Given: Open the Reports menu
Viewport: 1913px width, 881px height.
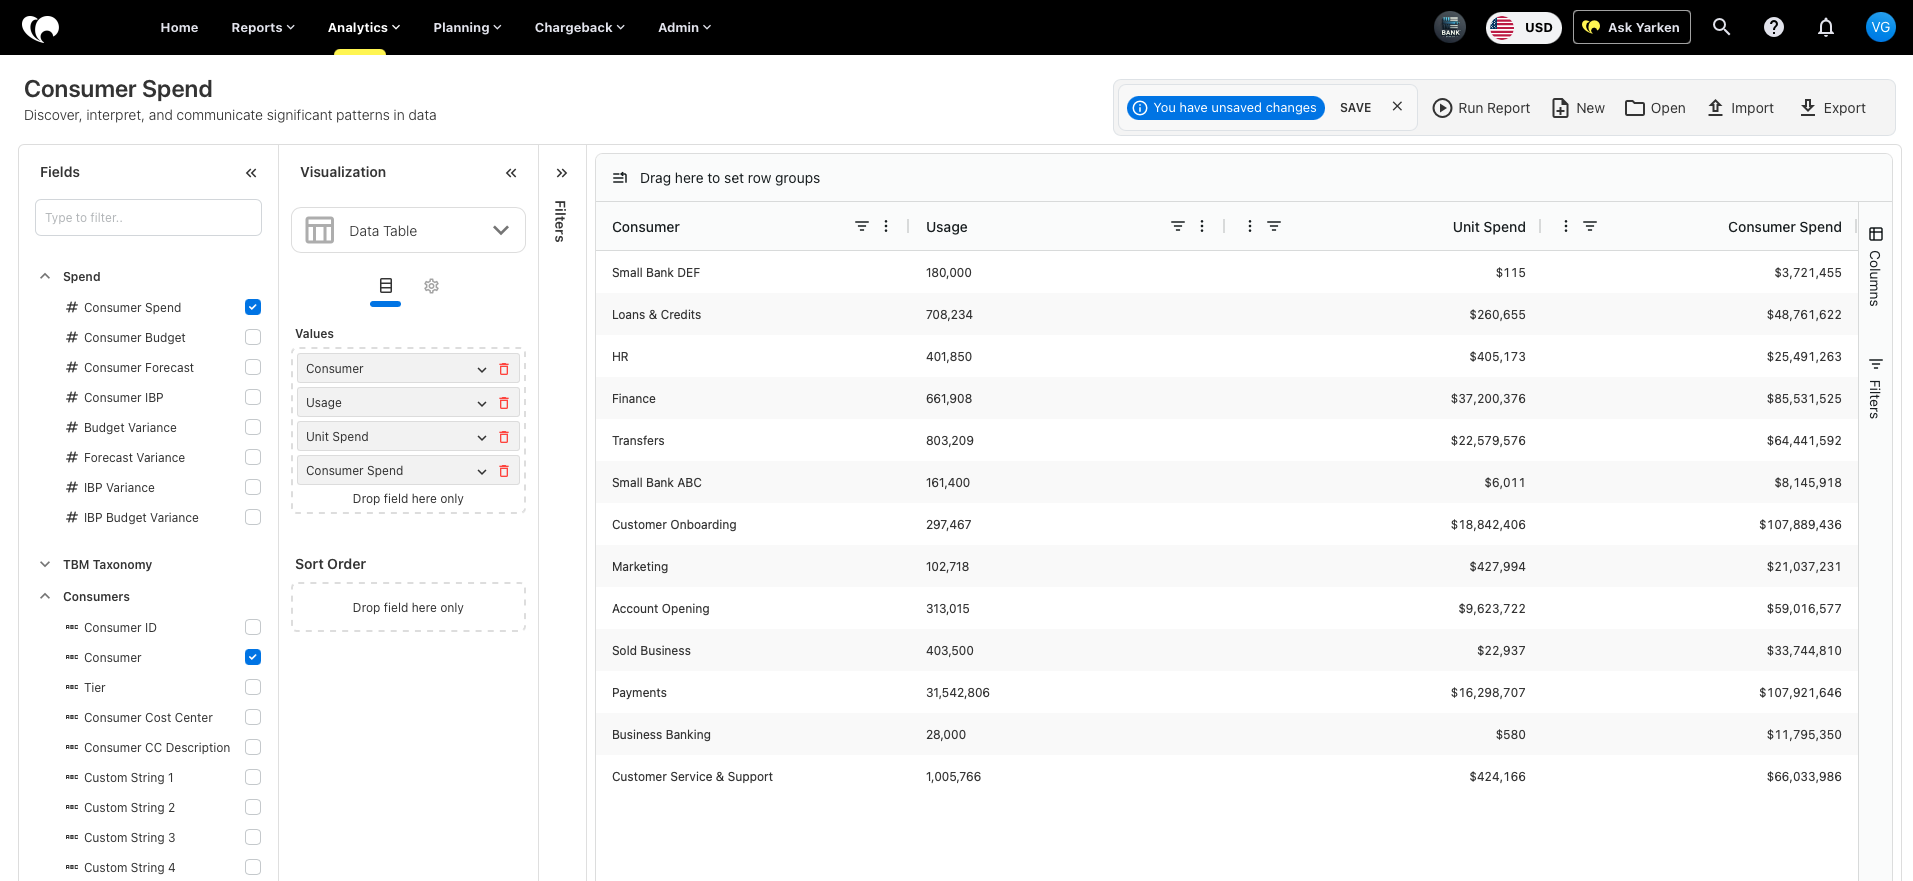Looking at the screenshot, I should (x=263, y=27).
